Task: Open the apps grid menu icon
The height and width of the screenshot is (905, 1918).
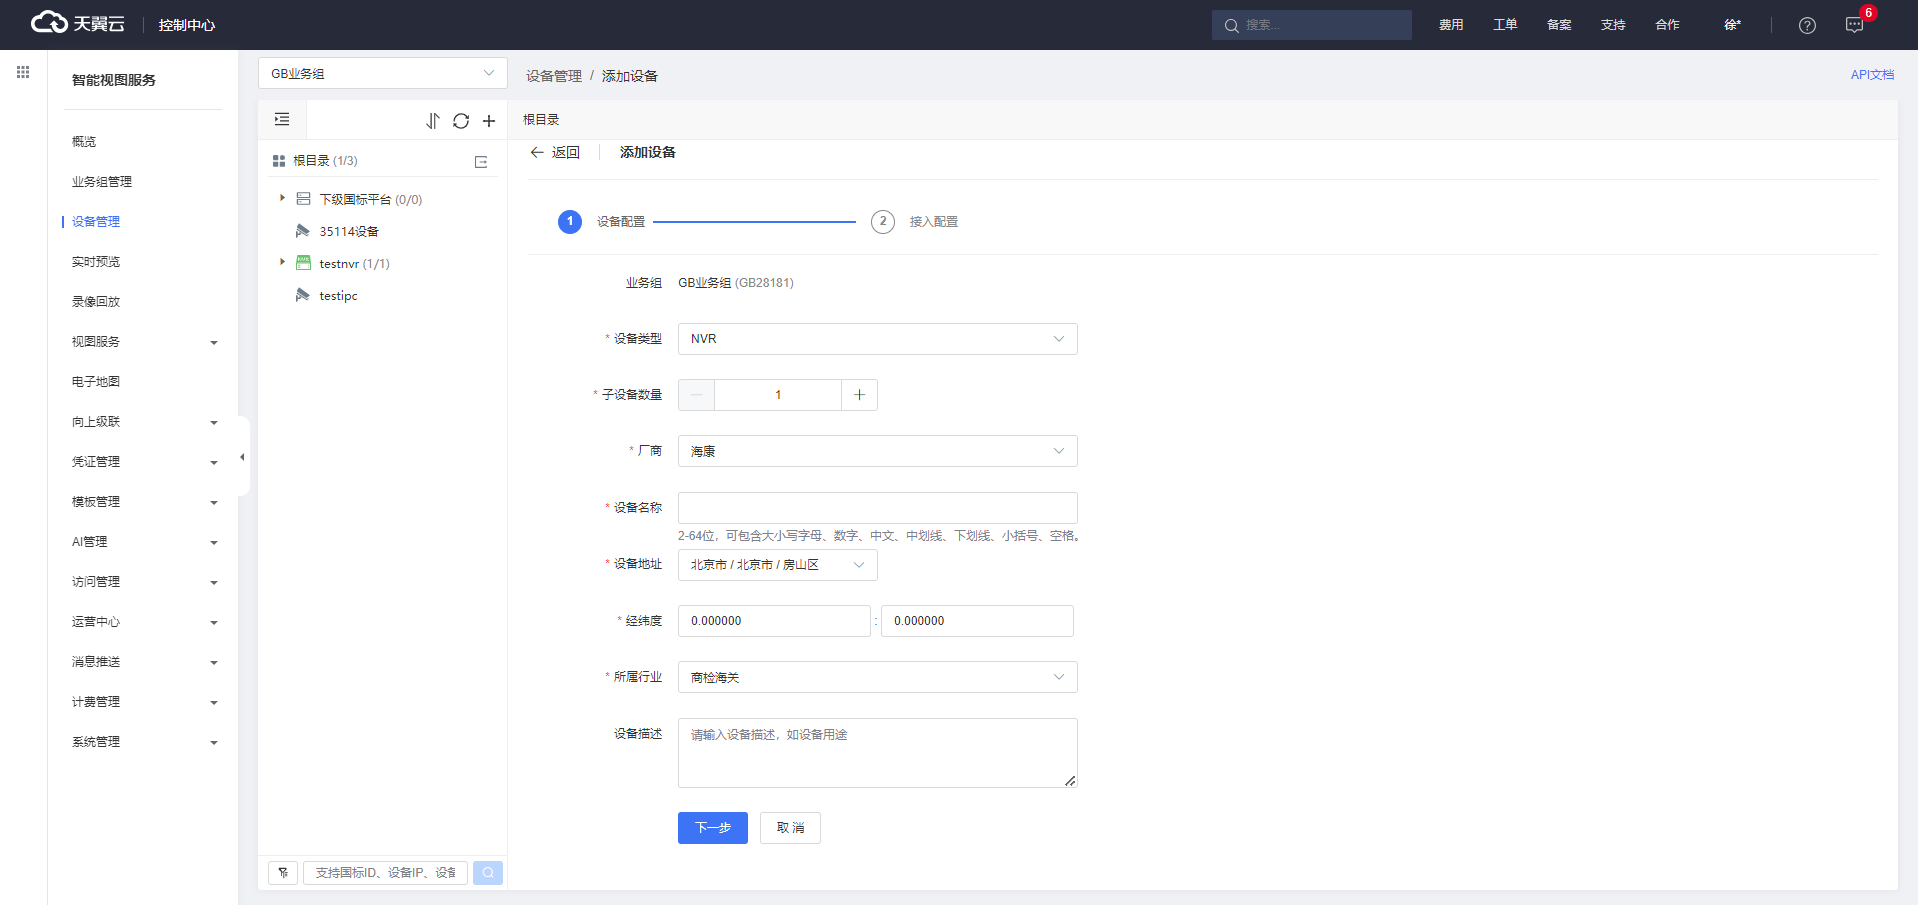Action: [x=23, y=72]
